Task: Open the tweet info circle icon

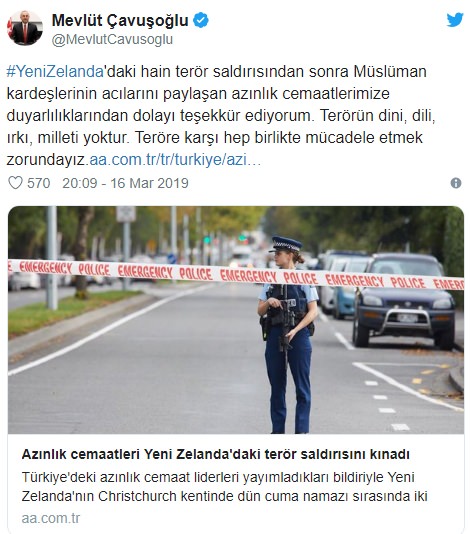Action: pyautogui.click(x=456, y=183)
